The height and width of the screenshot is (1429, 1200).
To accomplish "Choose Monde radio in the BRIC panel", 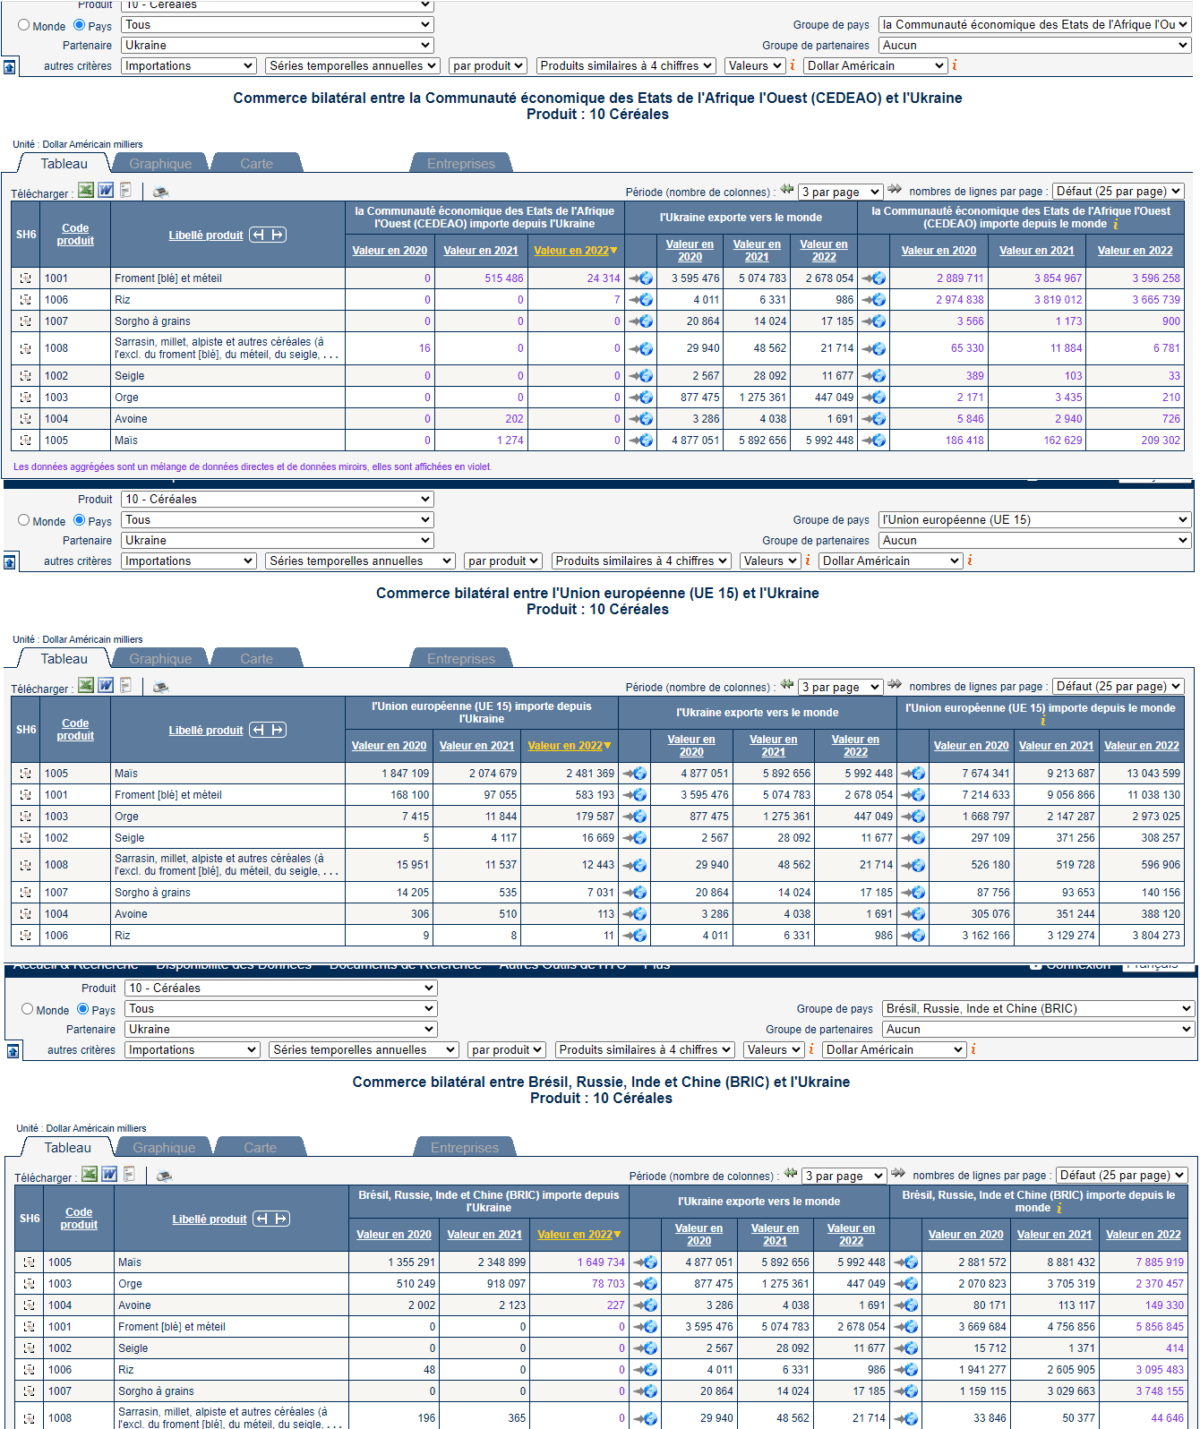I will pos(28,1009).
